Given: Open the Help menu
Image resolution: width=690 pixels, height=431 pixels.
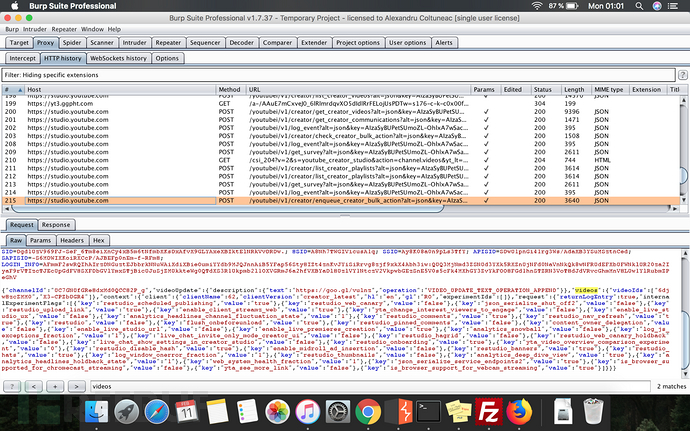Looking at the screenshot, I should click(x=114, y=29).
